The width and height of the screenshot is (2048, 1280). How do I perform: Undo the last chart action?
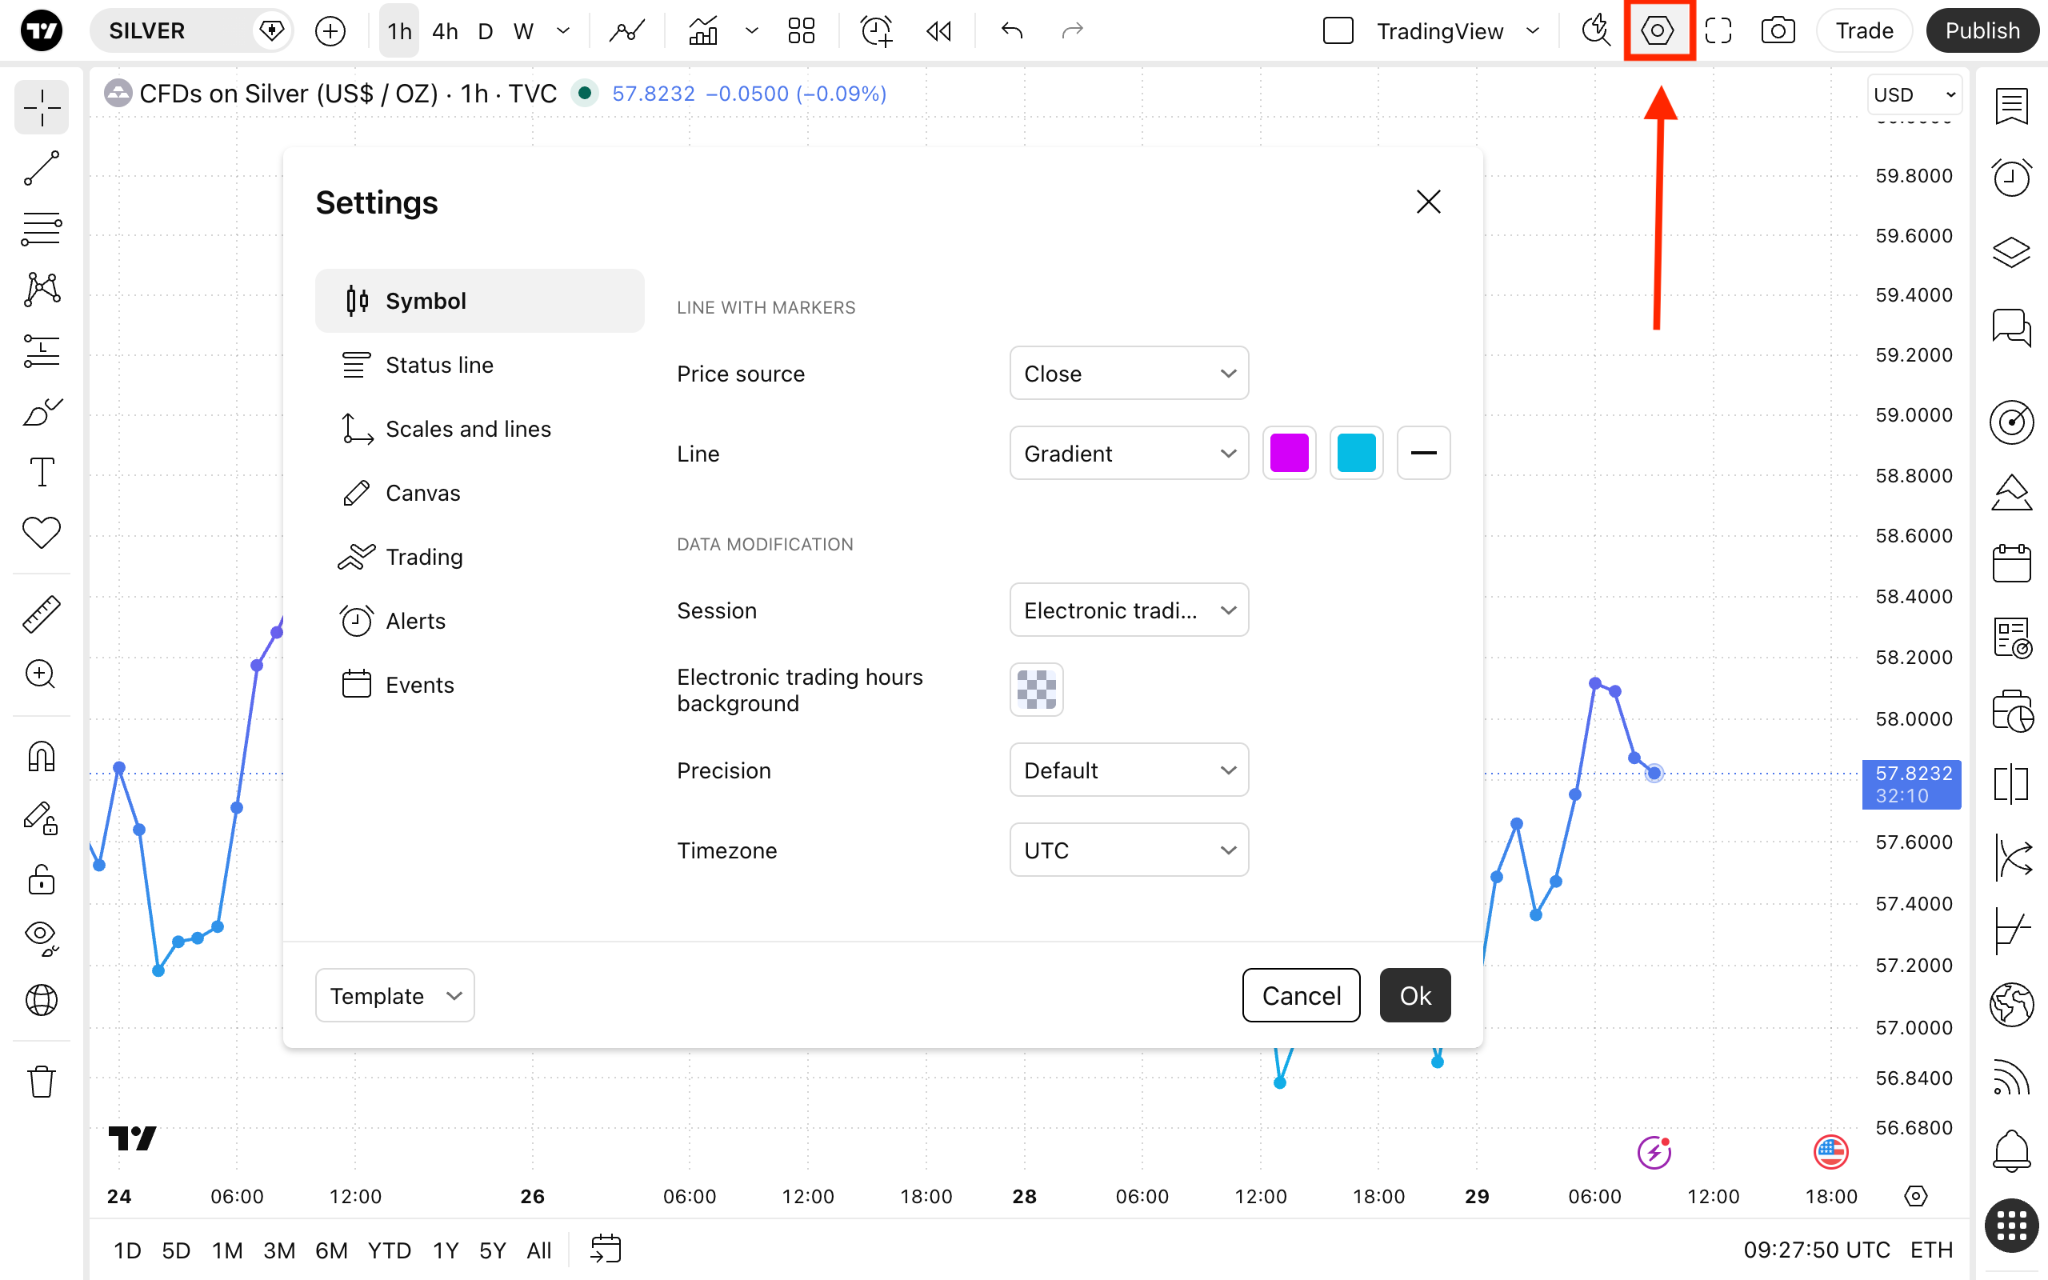pyautogui.click(x=1012, y=31)
